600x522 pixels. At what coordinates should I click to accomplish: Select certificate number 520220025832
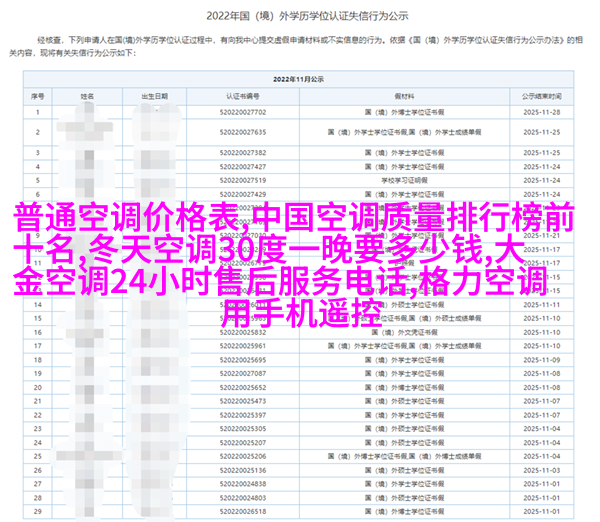coord(243,332)
